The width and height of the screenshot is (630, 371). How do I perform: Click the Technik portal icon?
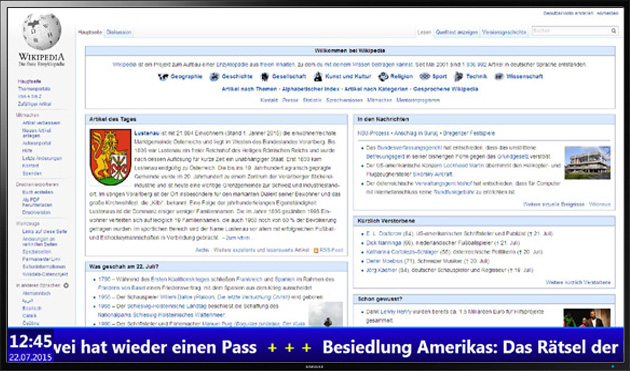[458, 76]
